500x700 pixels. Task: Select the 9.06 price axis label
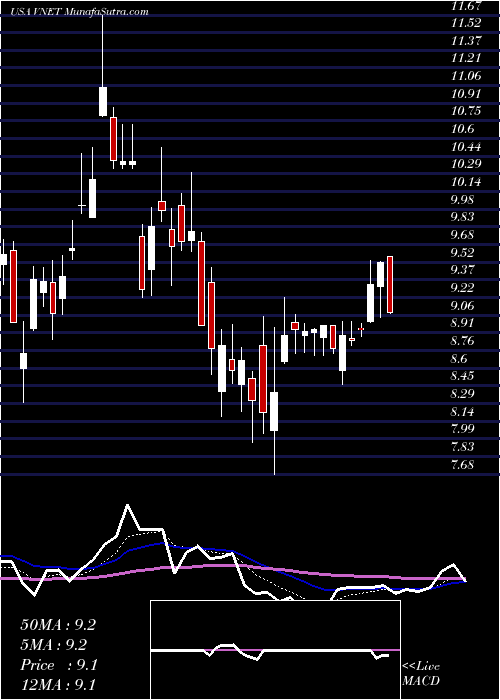point(462,306)
